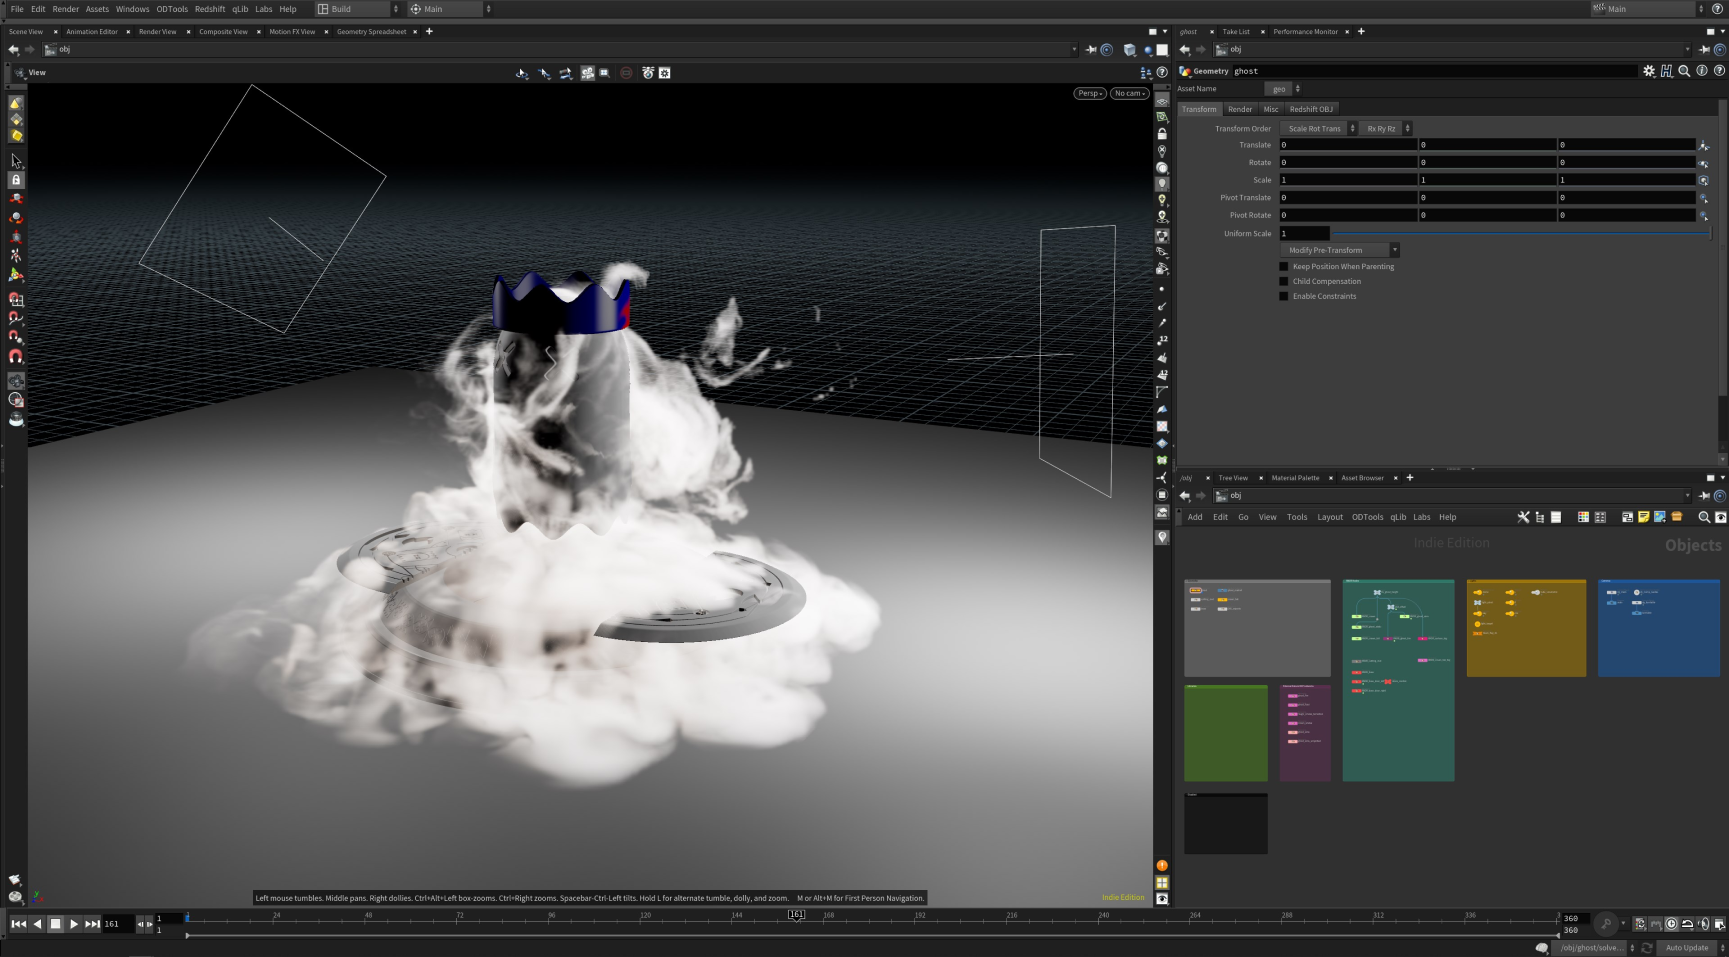Enable the Enable Constraints checkbox
The height and width of the screenshot is (957, 1729).
[1284, 296]
